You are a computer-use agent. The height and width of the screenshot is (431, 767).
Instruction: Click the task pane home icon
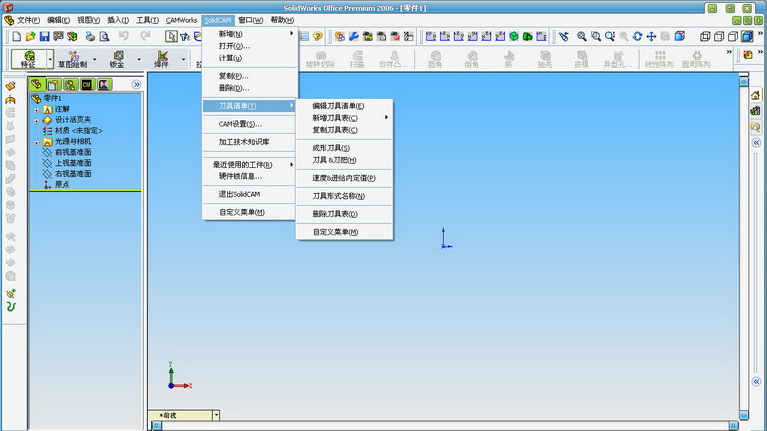[x=755, y=96]
